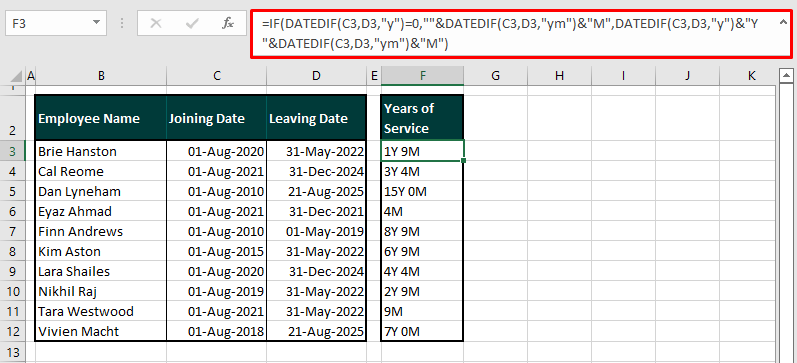Screen dimensions: 797x363
Task: Select the cell containing Kim Aston
Action: (x=101, y=252)
